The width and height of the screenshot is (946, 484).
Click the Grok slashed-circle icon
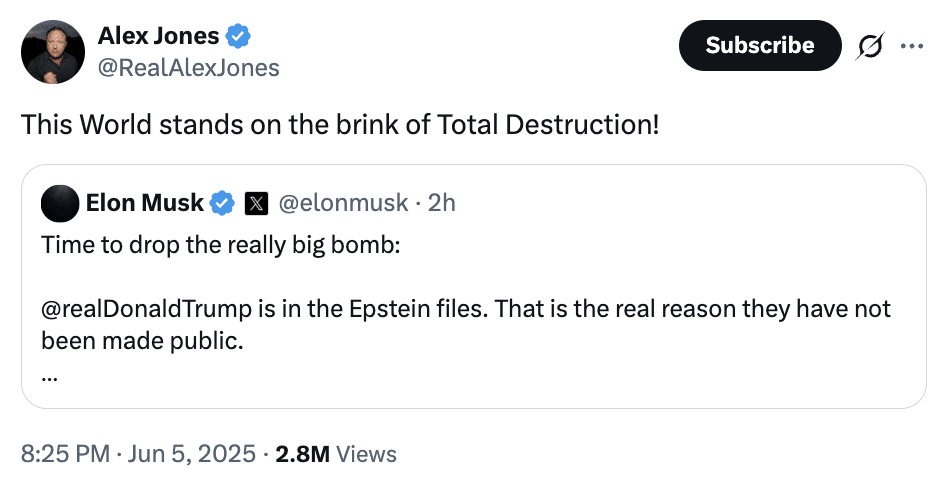(870, 46)
